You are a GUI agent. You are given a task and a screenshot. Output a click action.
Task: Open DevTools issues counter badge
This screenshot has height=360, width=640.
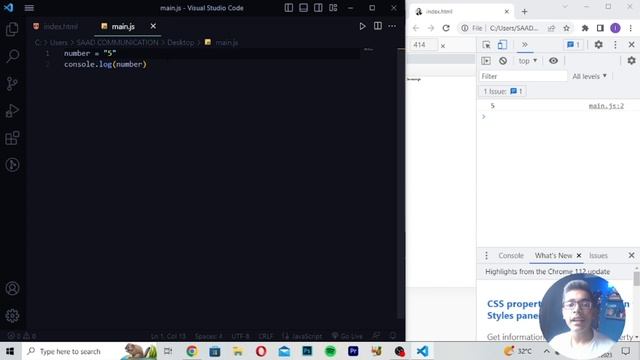[x=573, y=44]
